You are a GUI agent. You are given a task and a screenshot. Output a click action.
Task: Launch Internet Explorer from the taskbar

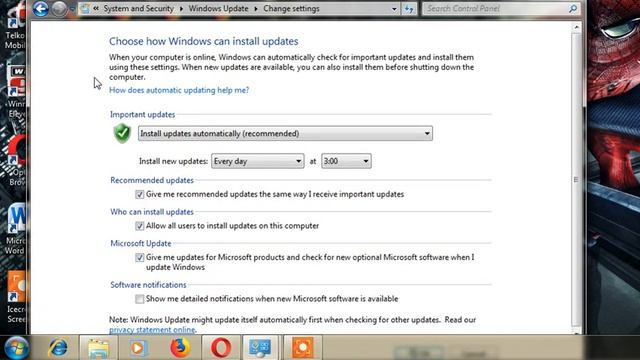click(58, 348)
